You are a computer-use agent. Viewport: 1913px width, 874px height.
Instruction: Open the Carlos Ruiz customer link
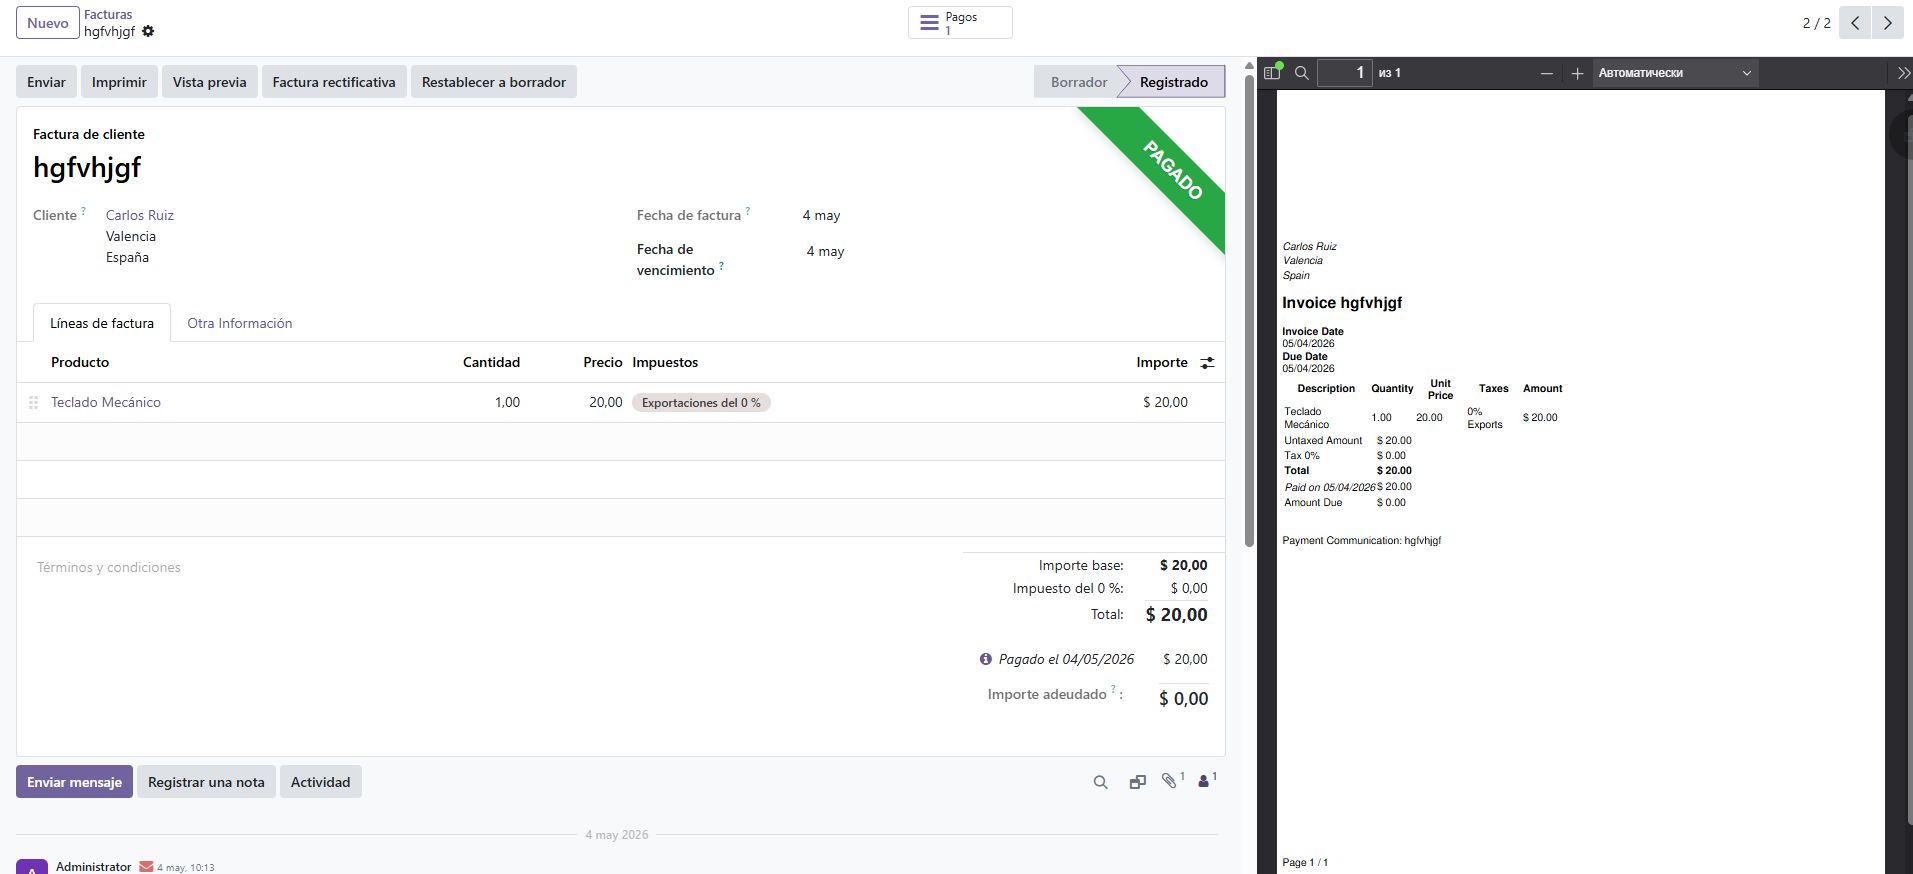[140, 215]
